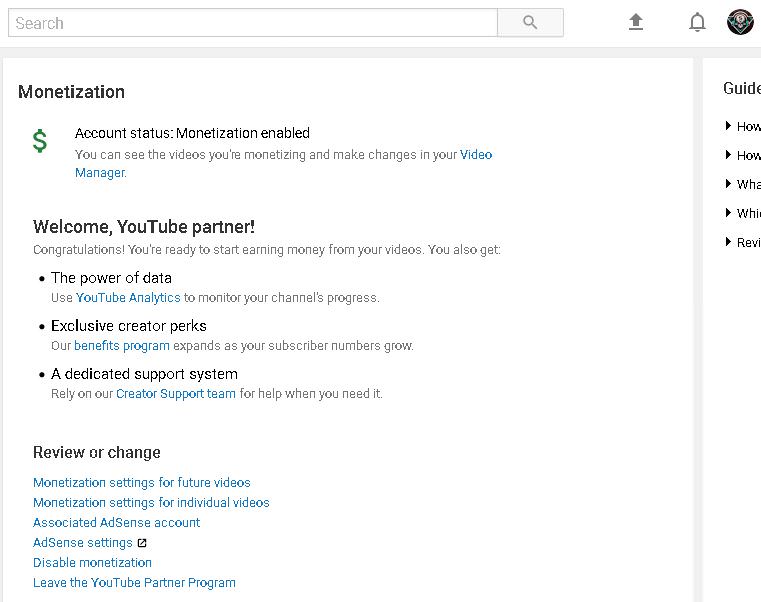Follow the benefits program link
Viewport: 761px width, 602px height.
point(122,346)
